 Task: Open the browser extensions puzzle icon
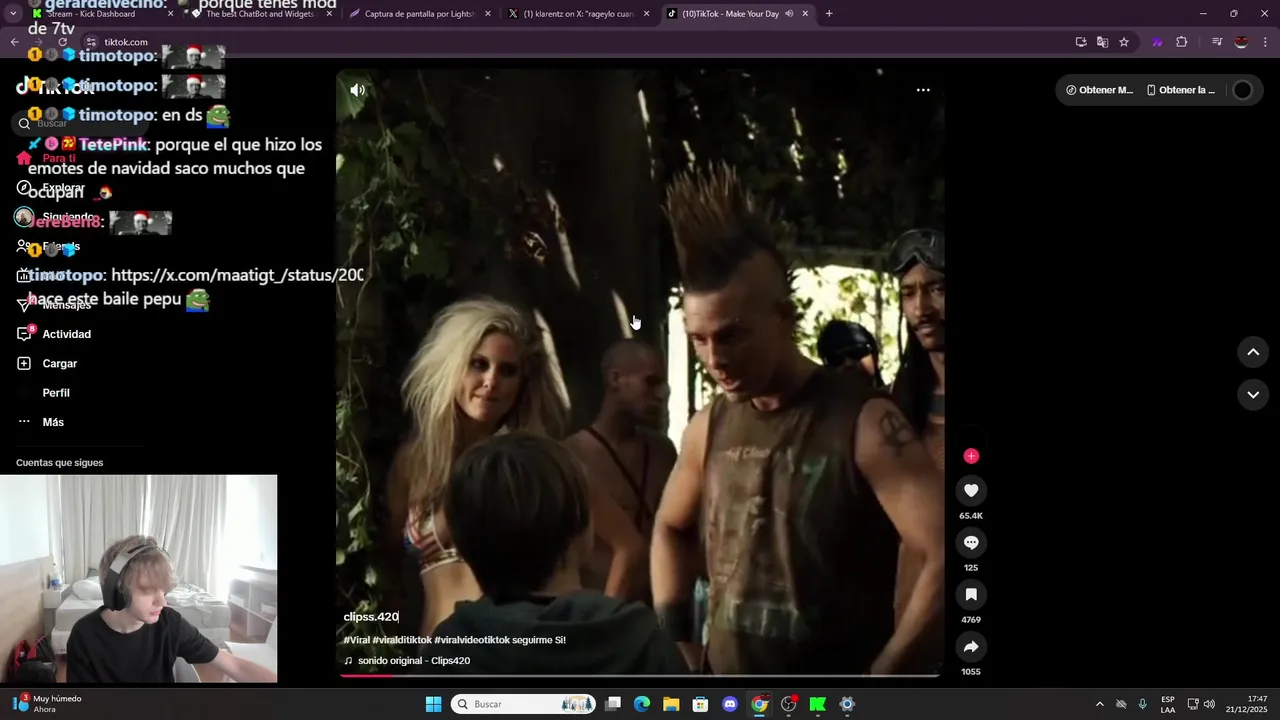(1182, 42)
